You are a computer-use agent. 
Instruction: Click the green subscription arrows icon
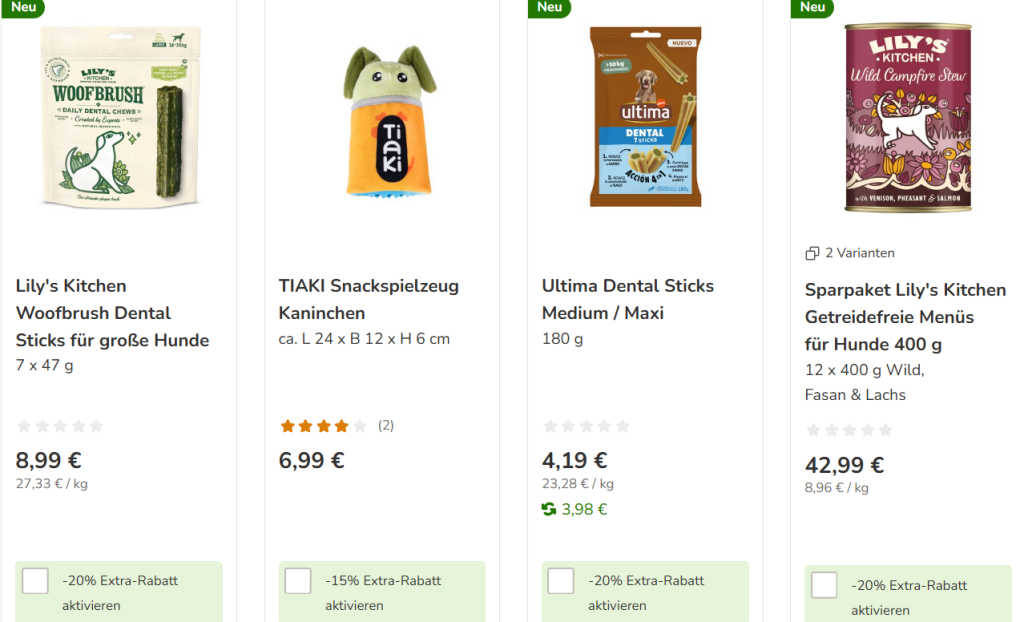pos(549,510)
